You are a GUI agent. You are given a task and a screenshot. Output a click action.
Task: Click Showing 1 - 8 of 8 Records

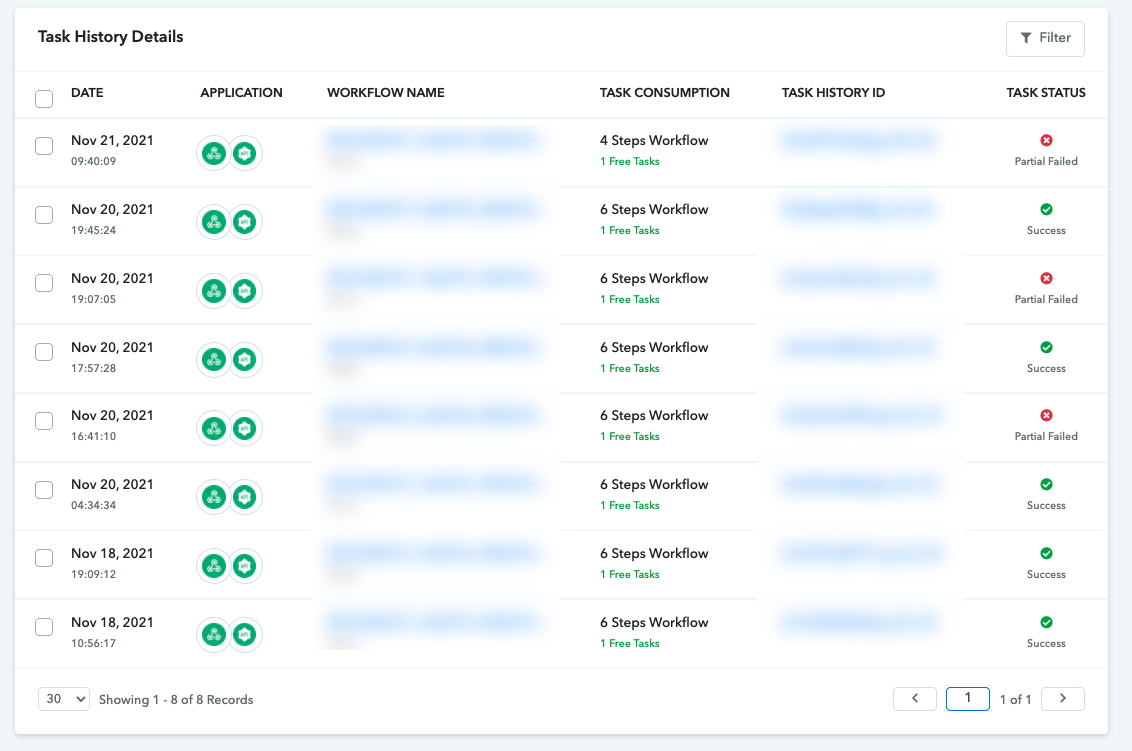point(176,700)
